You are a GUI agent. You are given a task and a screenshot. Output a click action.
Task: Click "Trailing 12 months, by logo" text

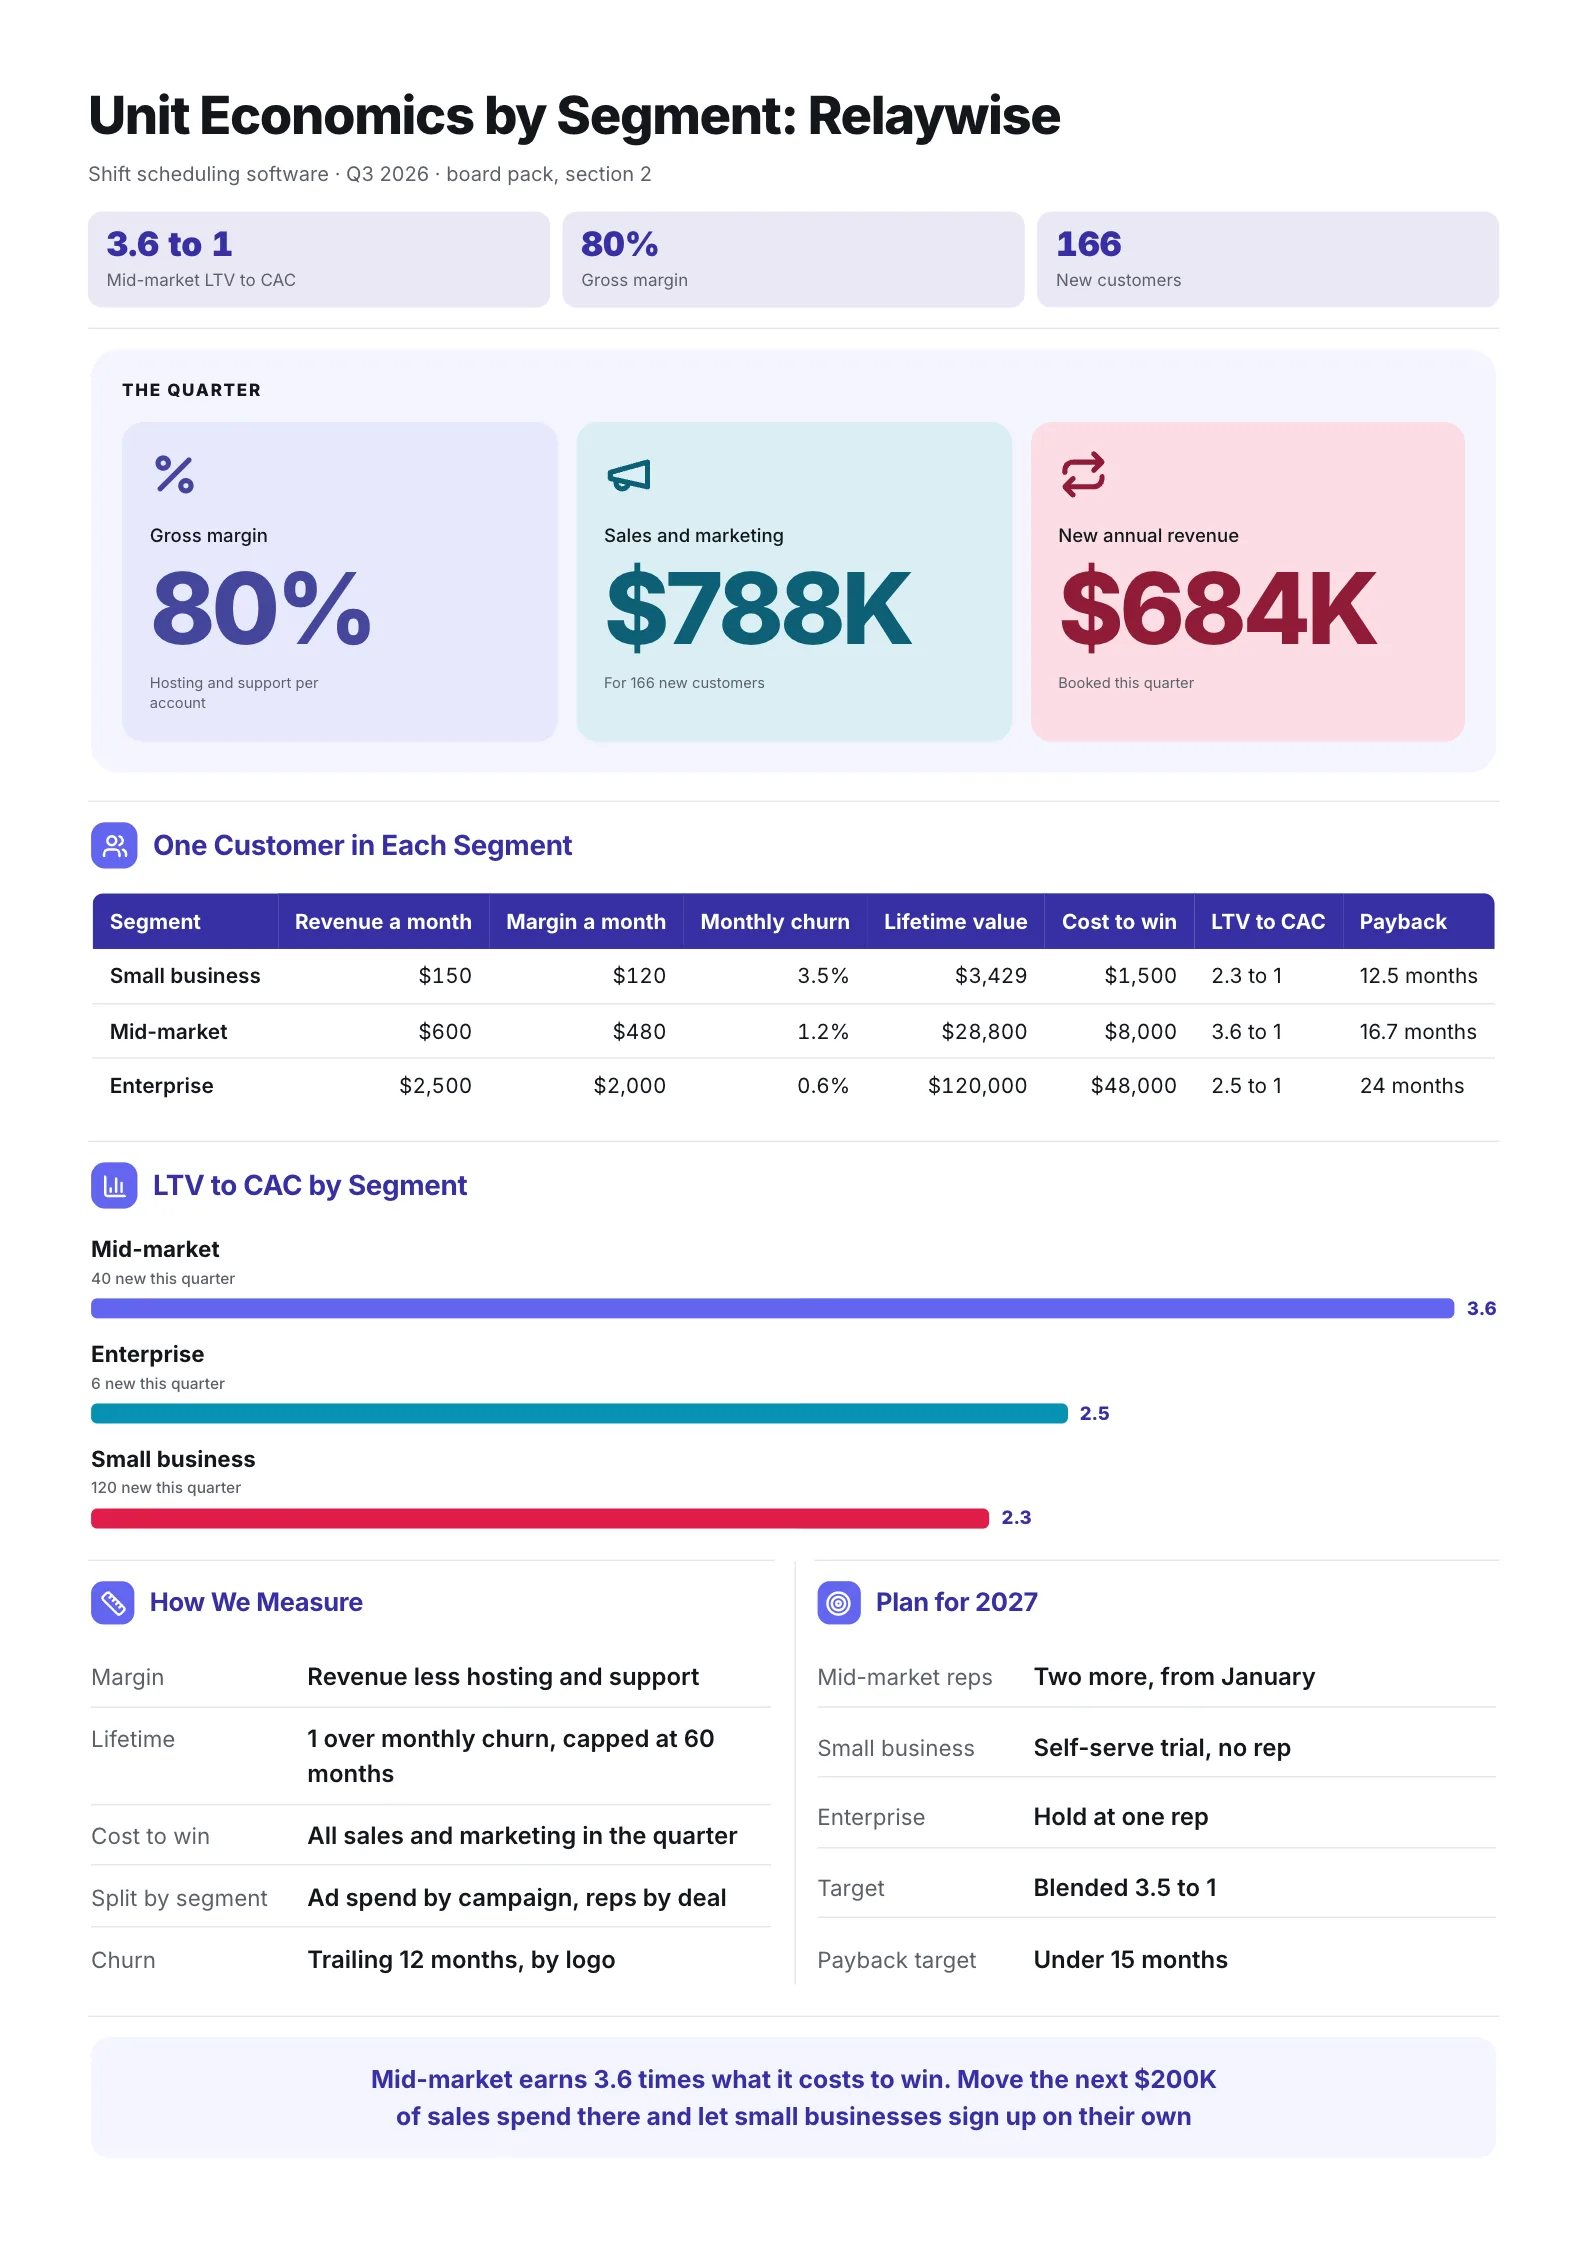point(461,1960)
